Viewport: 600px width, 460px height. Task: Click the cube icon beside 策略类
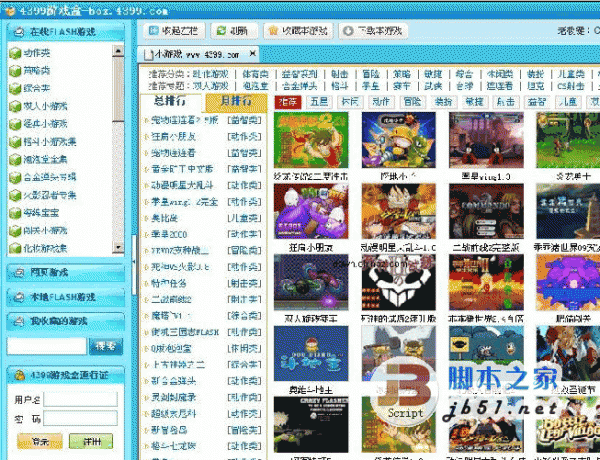15,71
